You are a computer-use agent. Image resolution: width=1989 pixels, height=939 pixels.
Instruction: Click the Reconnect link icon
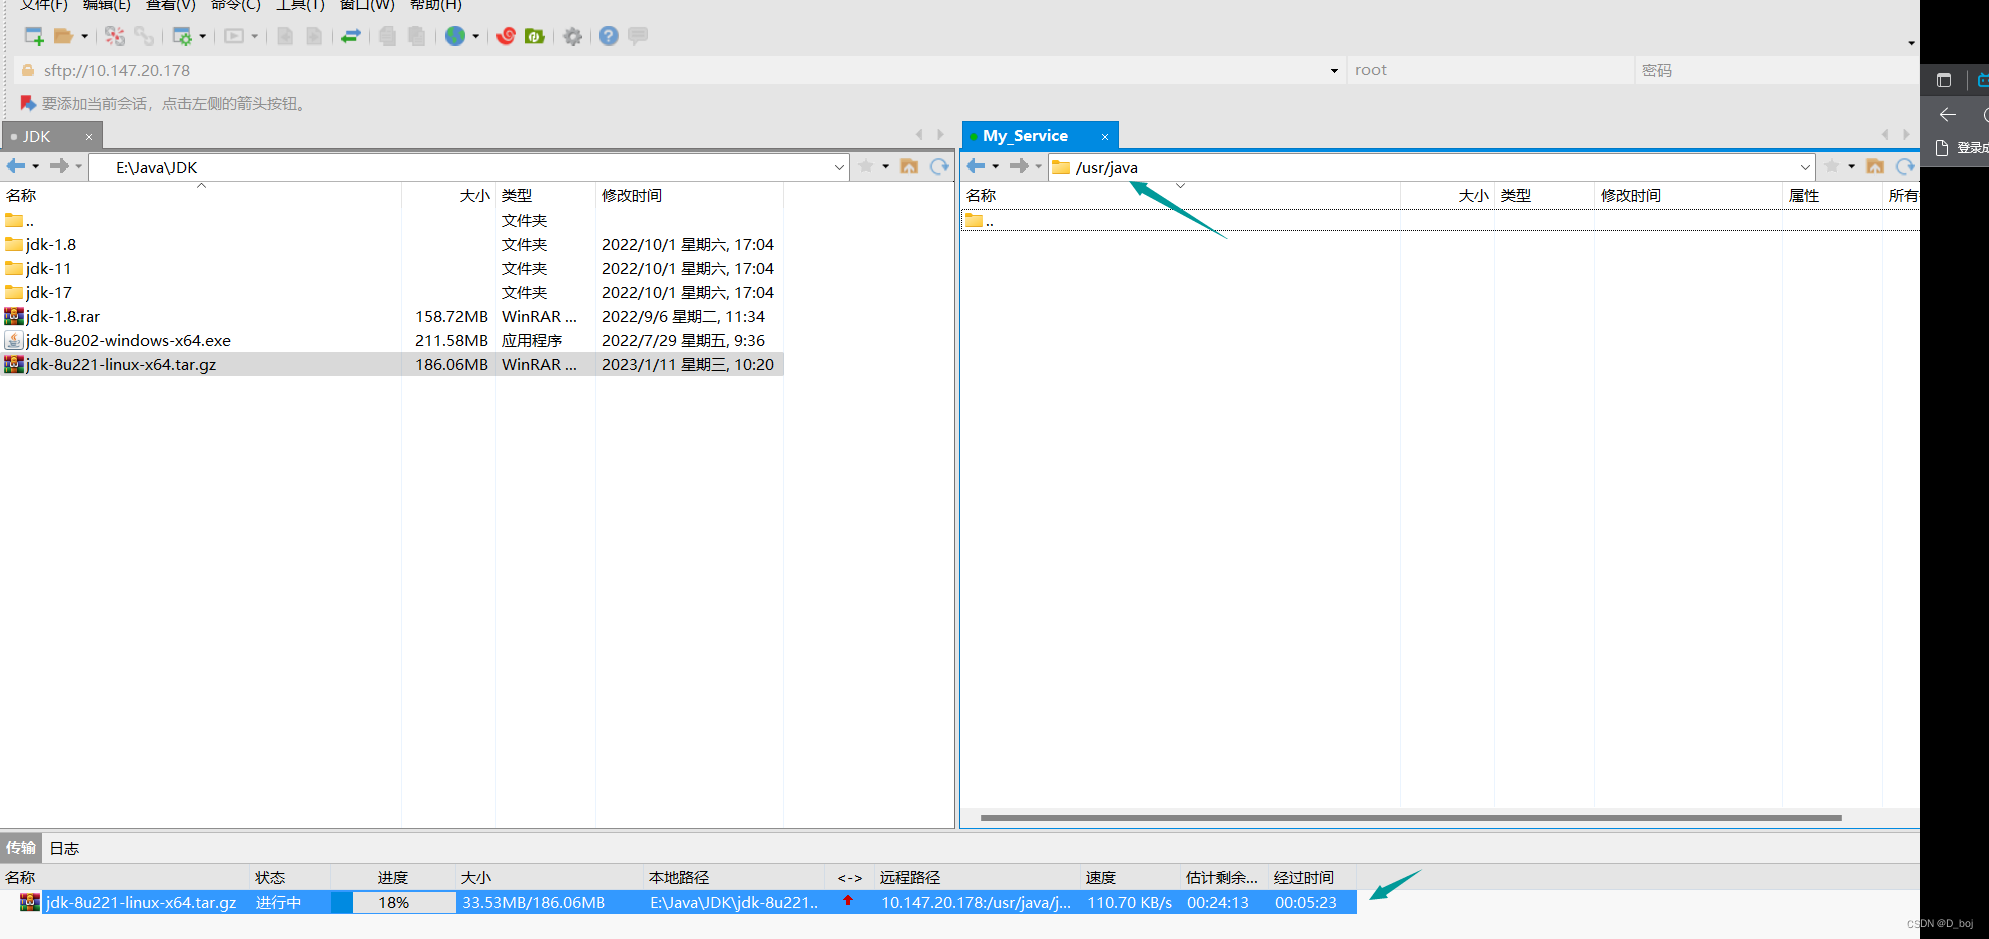point(144,36)
